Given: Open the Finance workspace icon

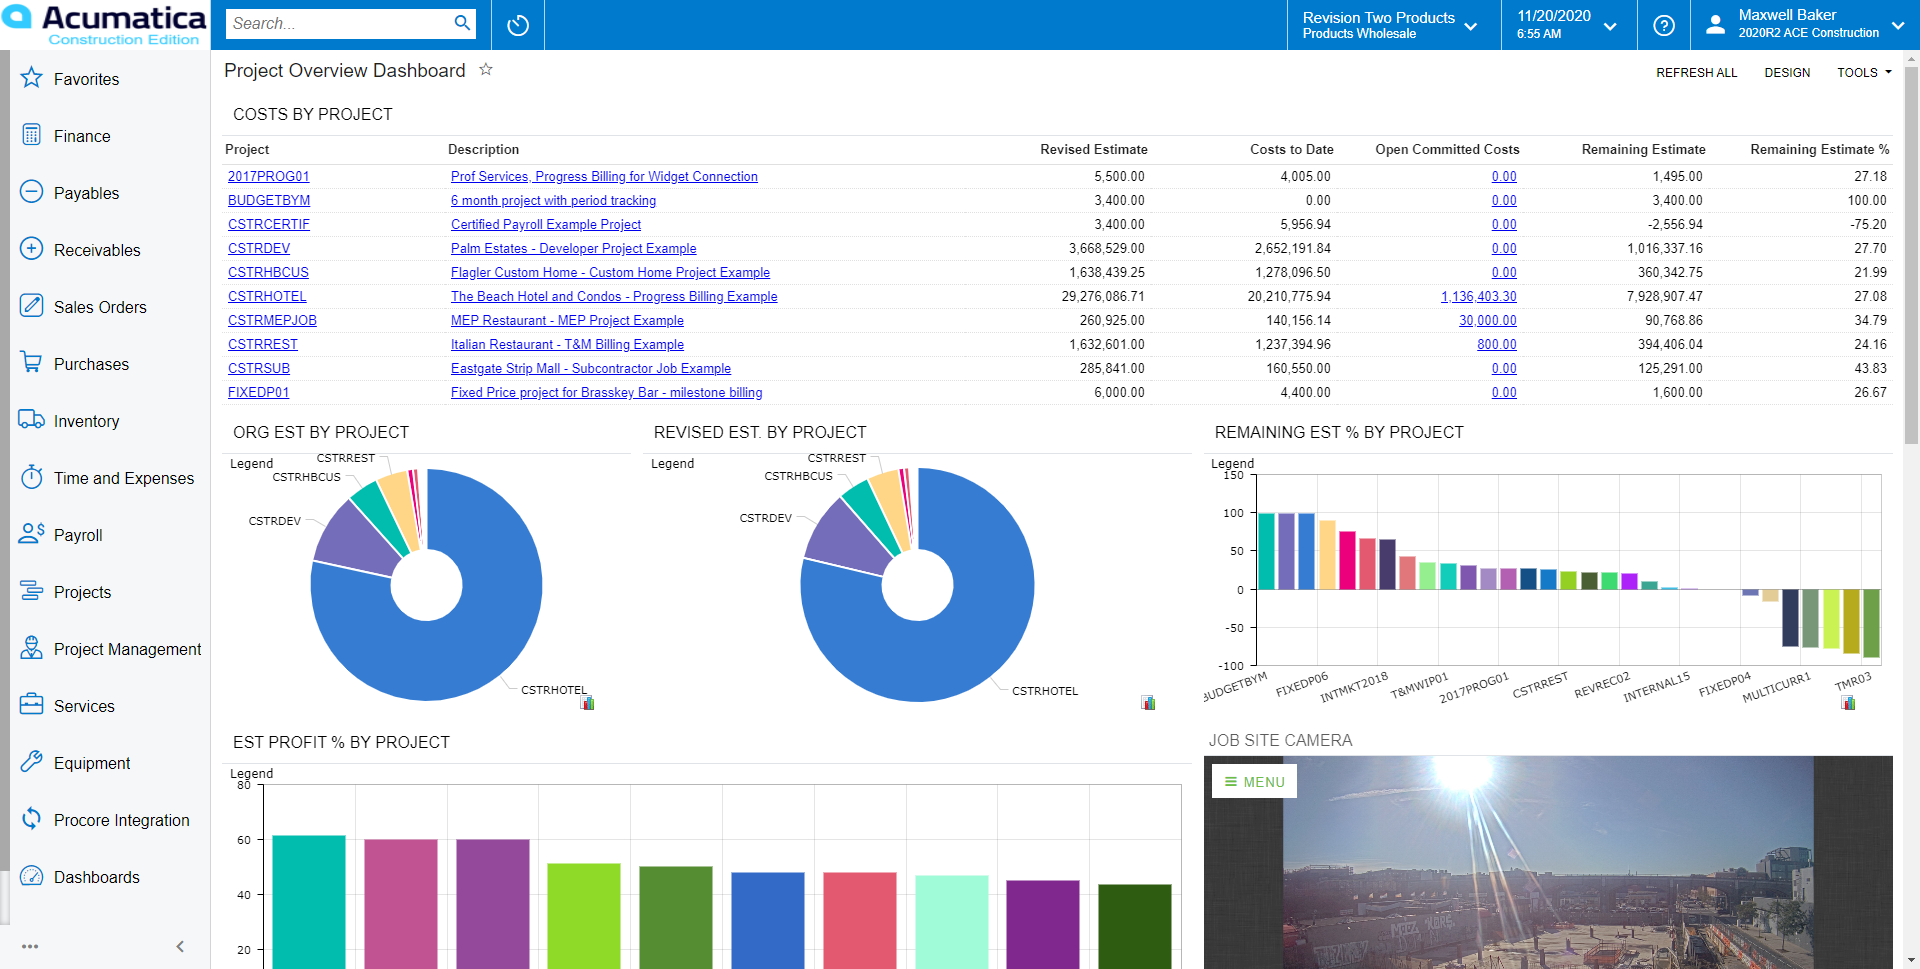Looking at the screenshot, I should [32, 135].
